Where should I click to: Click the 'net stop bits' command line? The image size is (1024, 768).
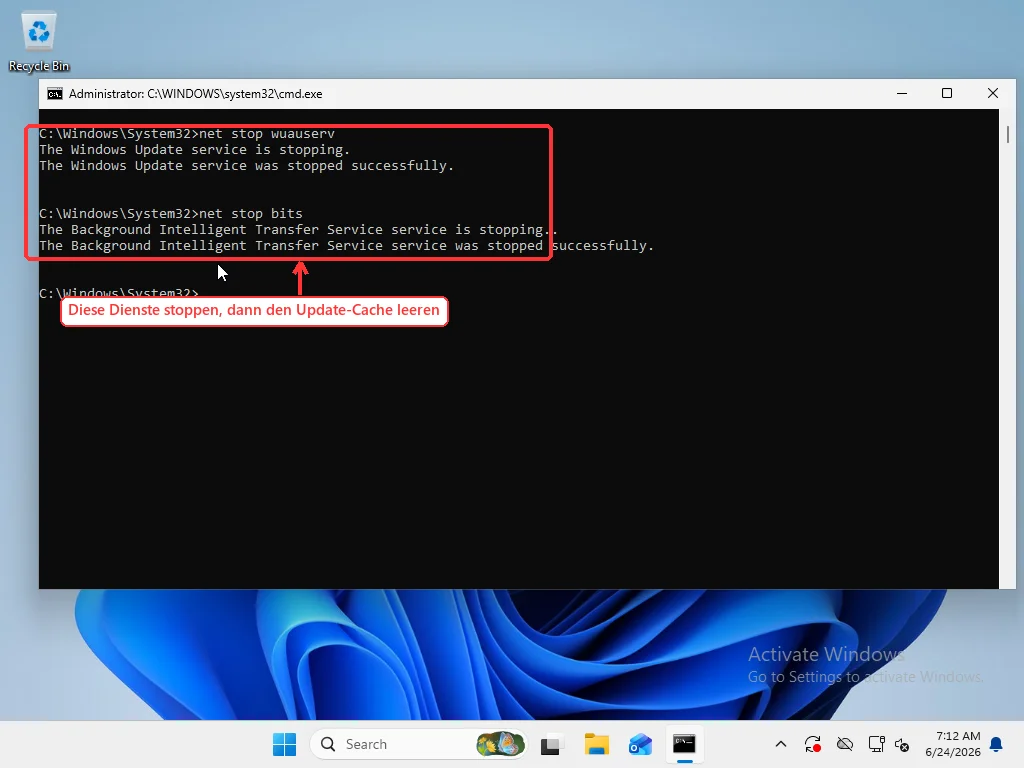[x=170, y=214]
